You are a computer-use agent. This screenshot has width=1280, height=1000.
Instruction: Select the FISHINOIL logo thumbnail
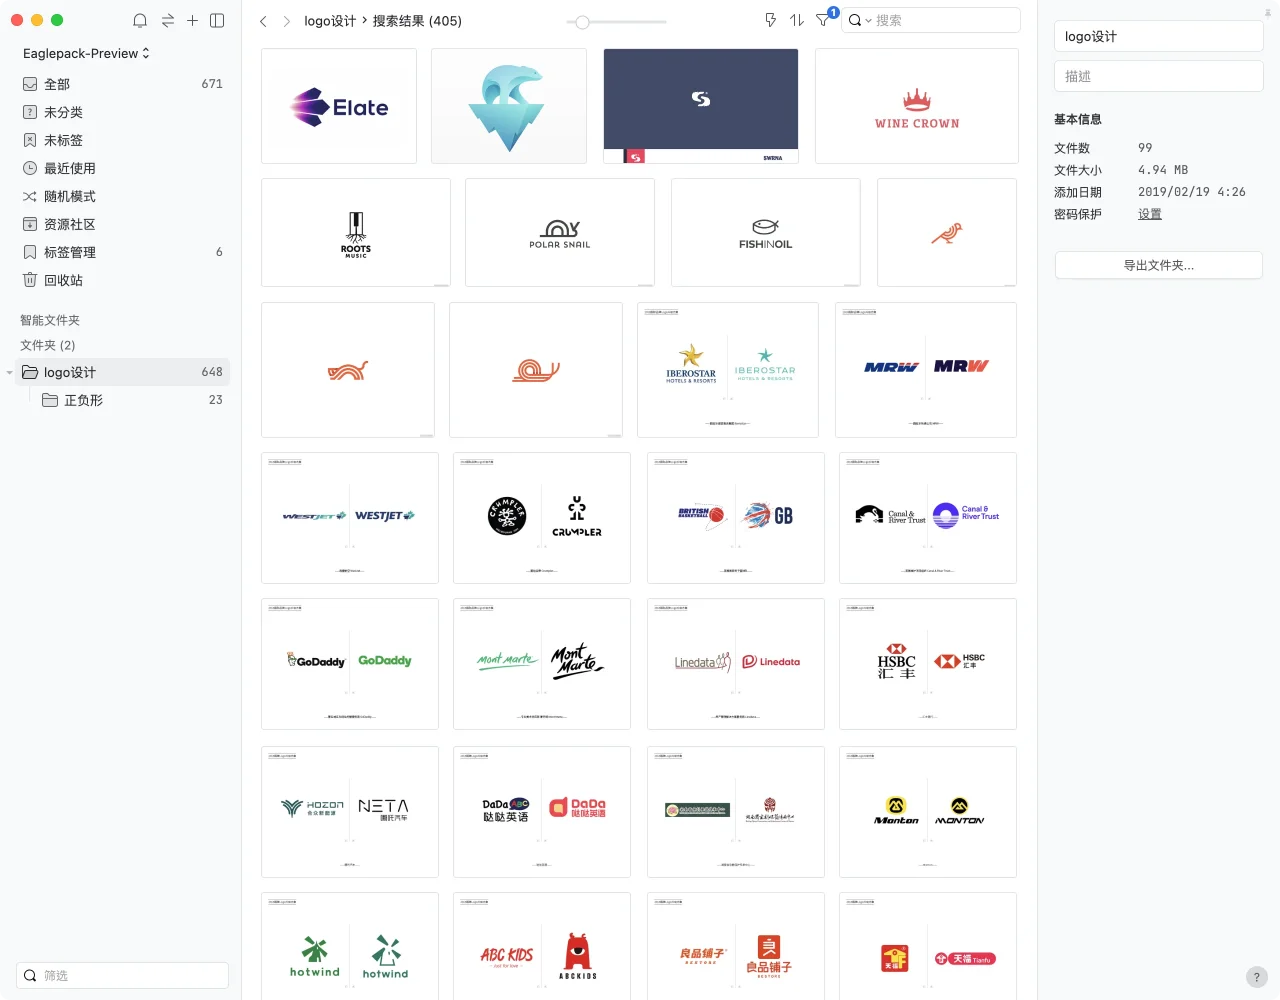click(766, 233)
